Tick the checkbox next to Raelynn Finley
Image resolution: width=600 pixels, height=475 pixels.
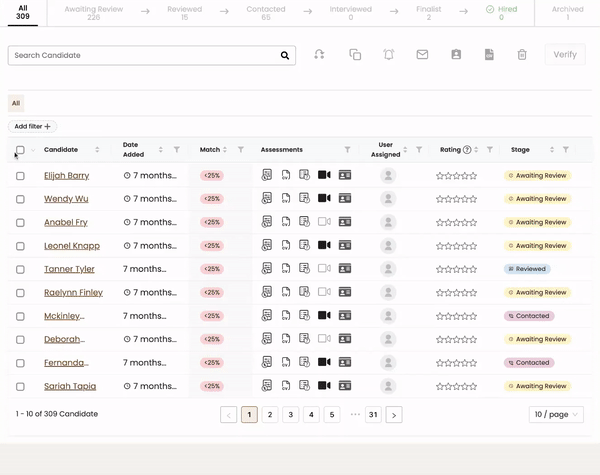coord(20,293)
